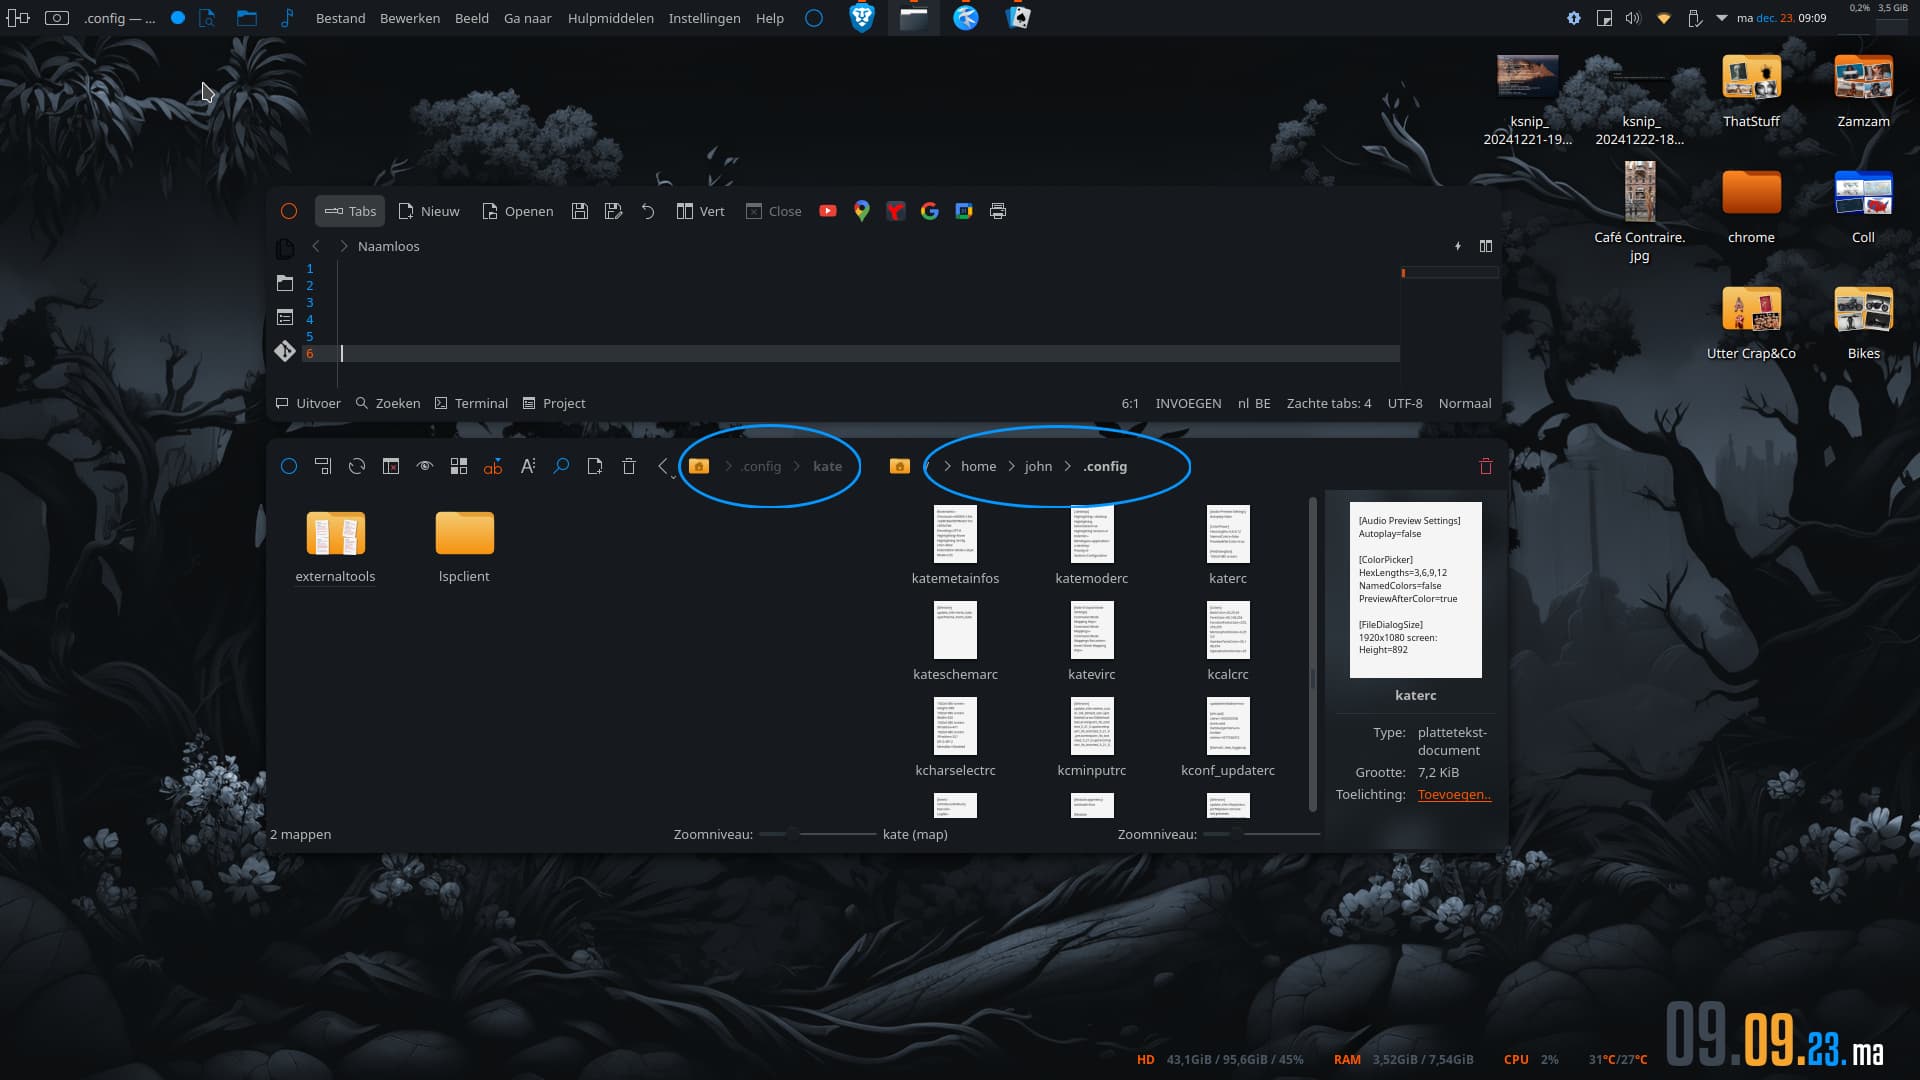Click the Openen button in Kate
The height and width of the screenshot is (1080, 1920).
pyautogui.click(x=517, y=211)
